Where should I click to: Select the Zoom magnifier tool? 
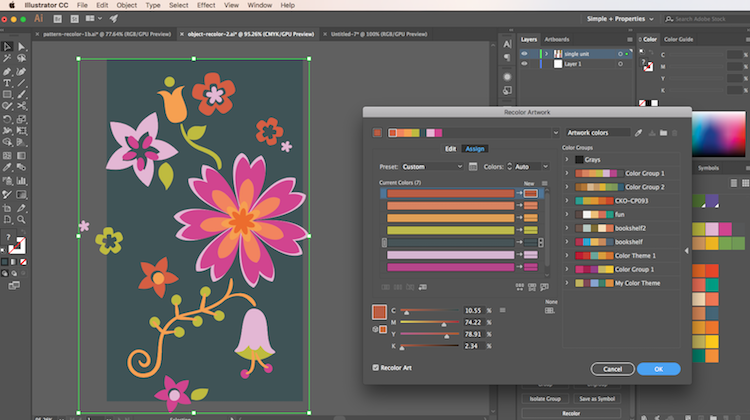[22, 217]
